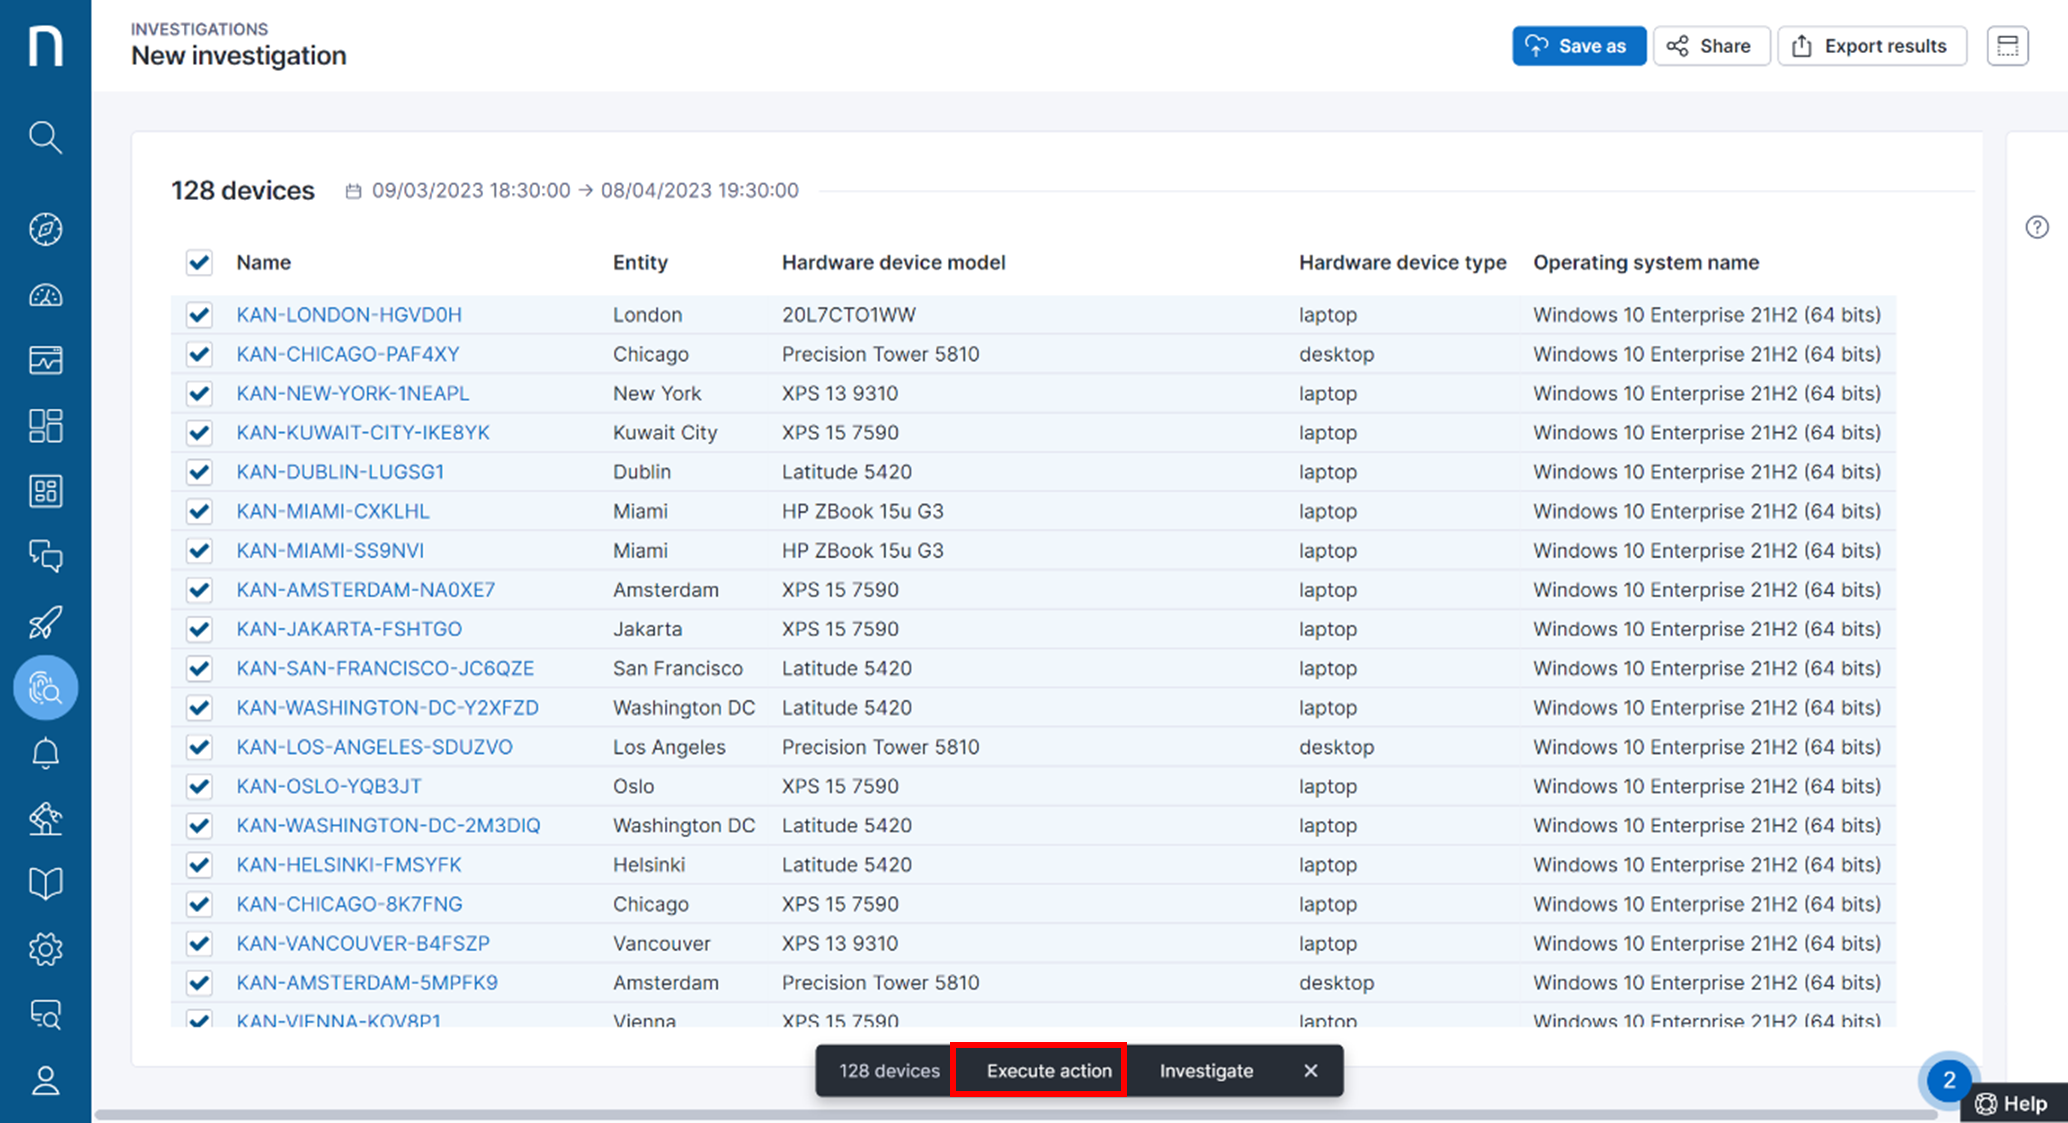Open the KAN-CHICAGO-PAF4XY device link
2068x1123 pixels.
[x=348, y=354]
